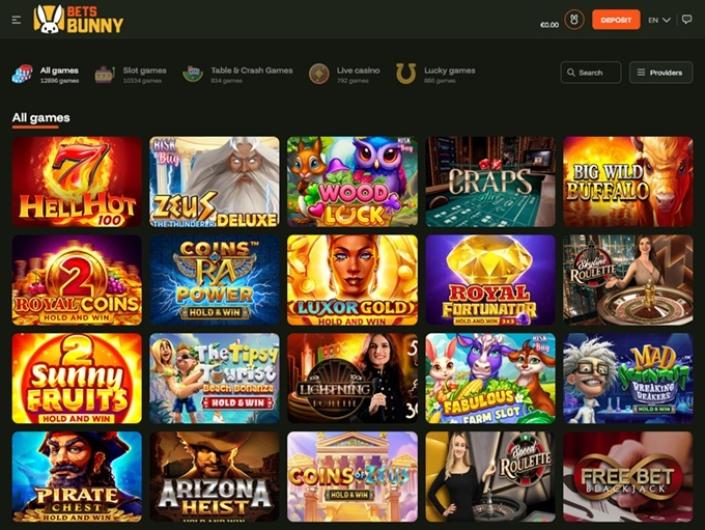Click the orange Deposit button
Viewport: 705px width, 530px height.
tap(616, 20)
